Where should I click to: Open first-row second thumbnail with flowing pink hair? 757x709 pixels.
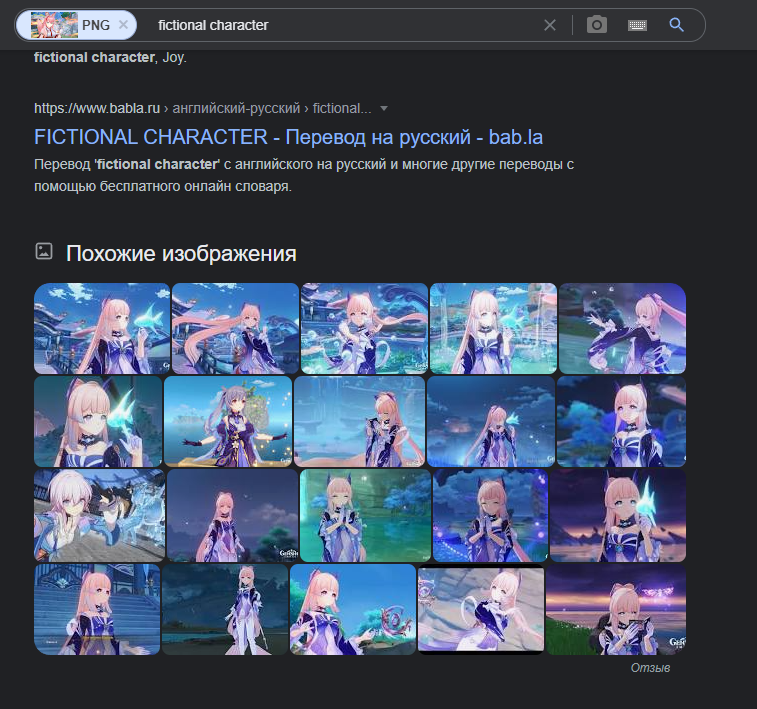(x=236, y=328)
